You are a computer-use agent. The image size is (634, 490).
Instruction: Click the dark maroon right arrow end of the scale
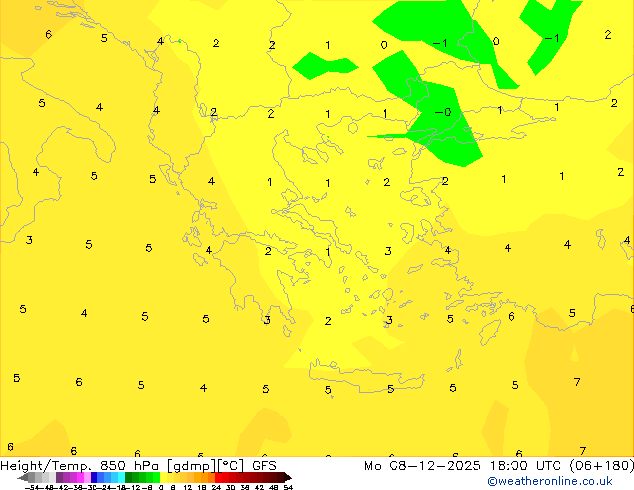coord(288,477)
